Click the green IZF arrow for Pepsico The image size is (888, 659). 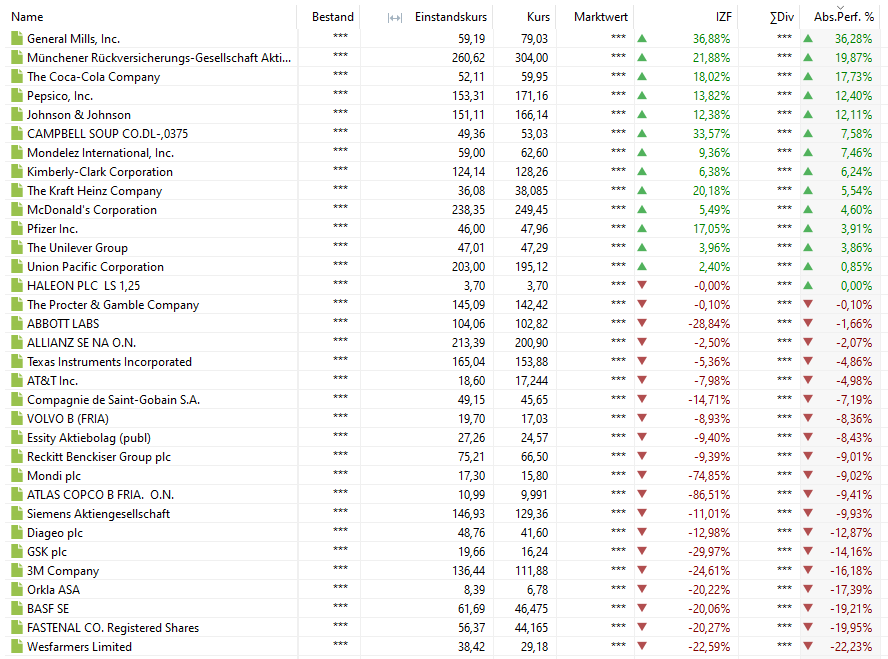(642, 96)
